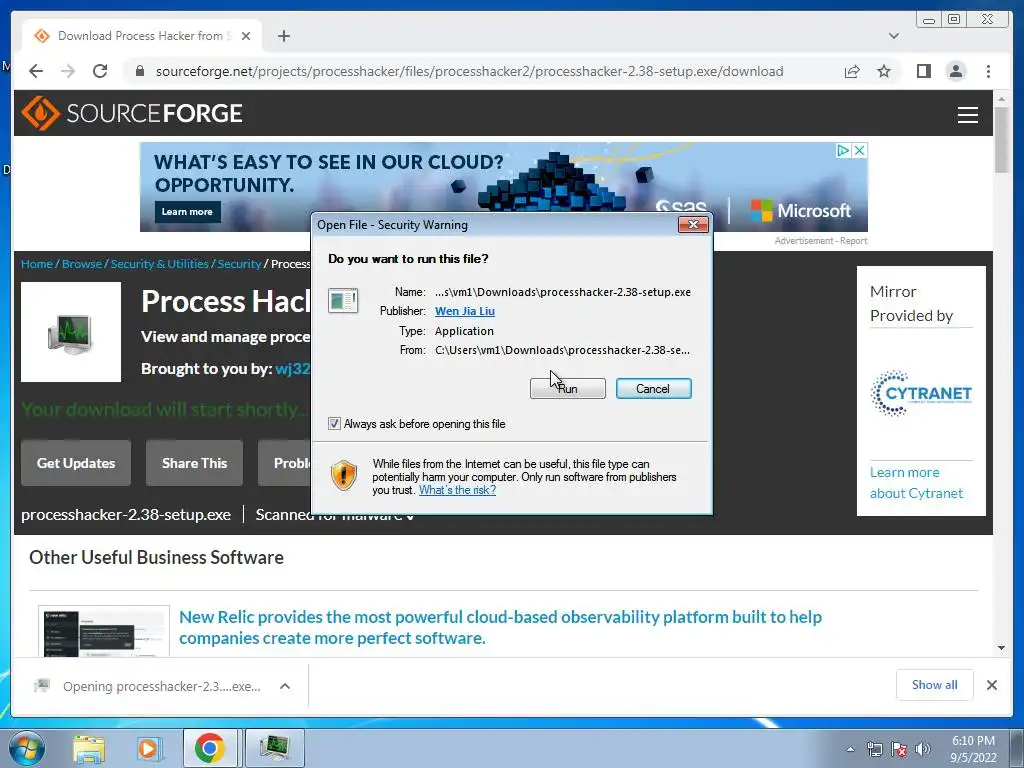The height and width of the screenshot is (768, 1024).
Task: Open the SourceForge hamburger menu
Action: click(x=967, y=114)
